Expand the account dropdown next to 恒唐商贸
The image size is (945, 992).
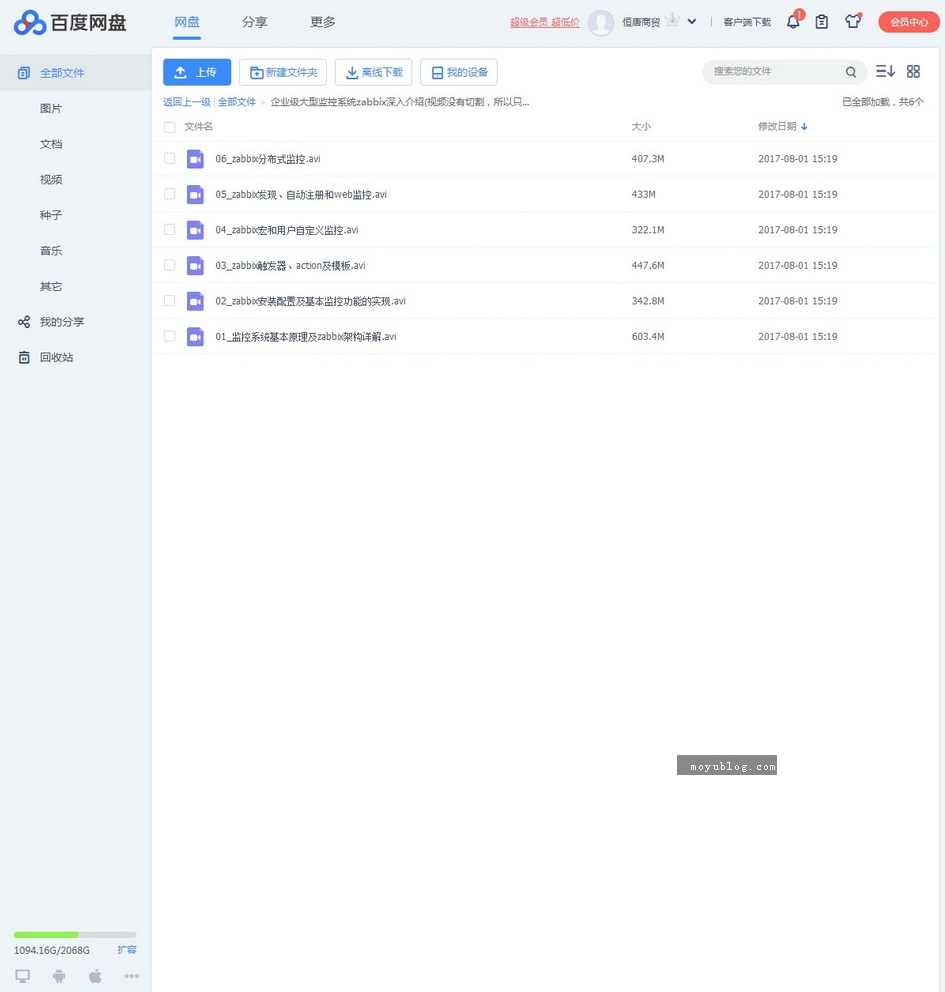pyautogui.click(x=690, y=21)
